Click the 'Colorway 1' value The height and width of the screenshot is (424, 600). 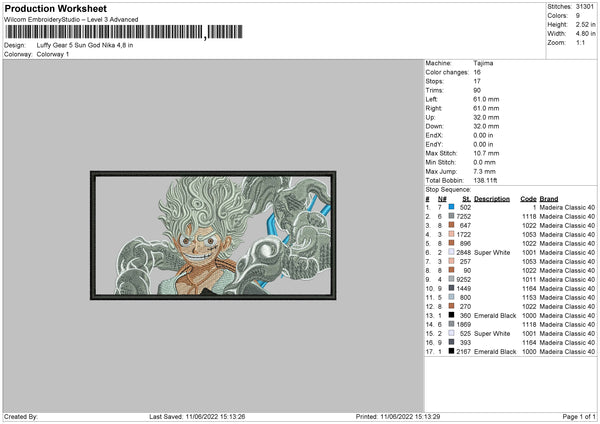click(53, 54)
